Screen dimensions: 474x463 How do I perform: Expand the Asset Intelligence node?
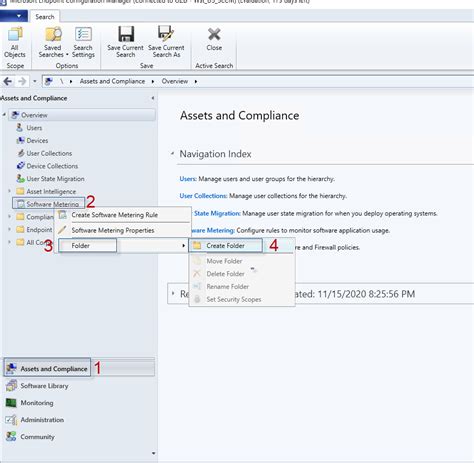9,191
